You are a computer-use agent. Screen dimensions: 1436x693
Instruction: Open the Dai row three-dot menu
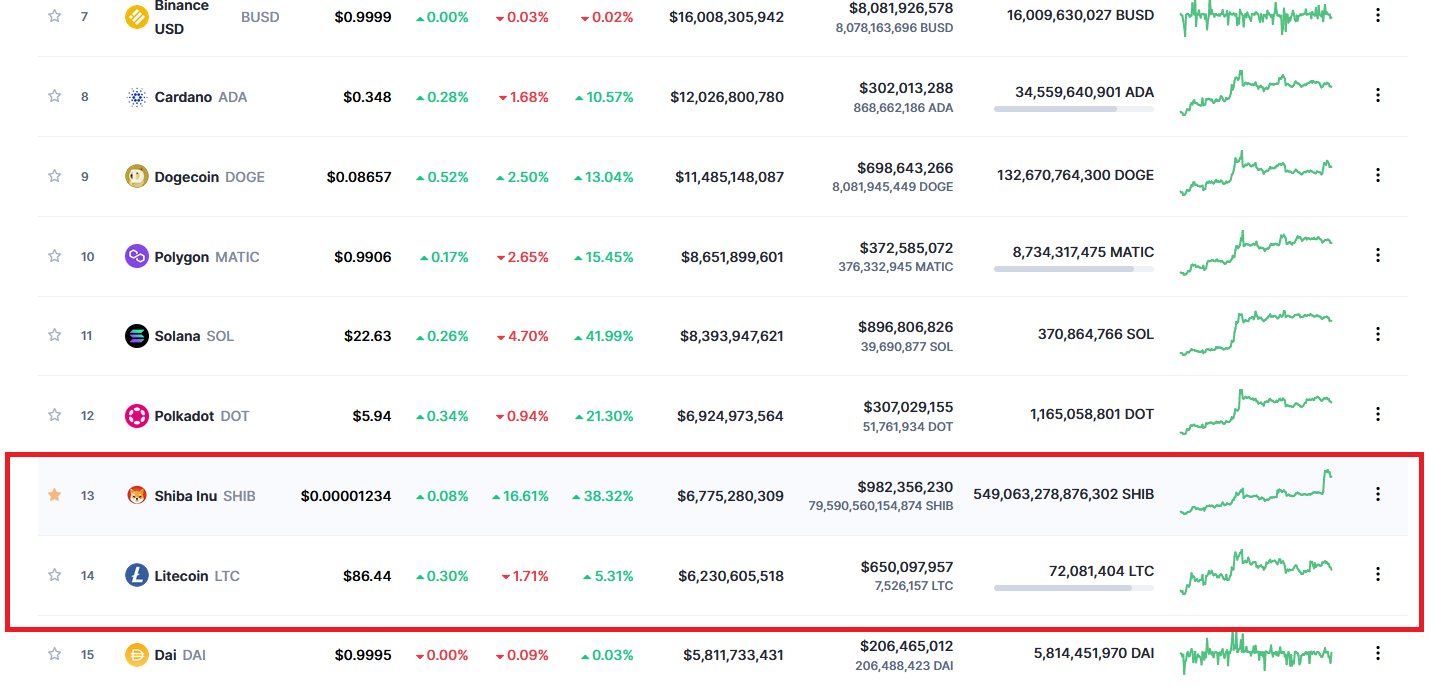point(1378,653)
